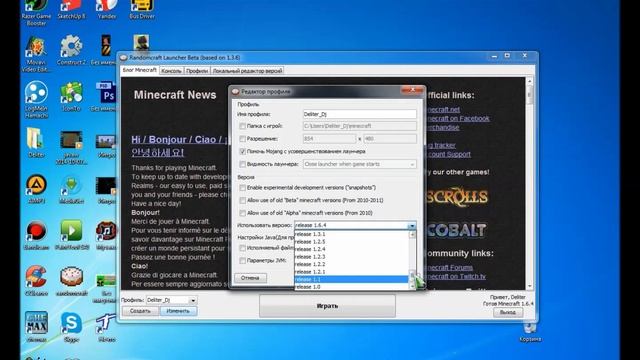Open the GameMax shortcut on desktop
640x360 pixels.
pyautogui.click(x=36, y=327)
